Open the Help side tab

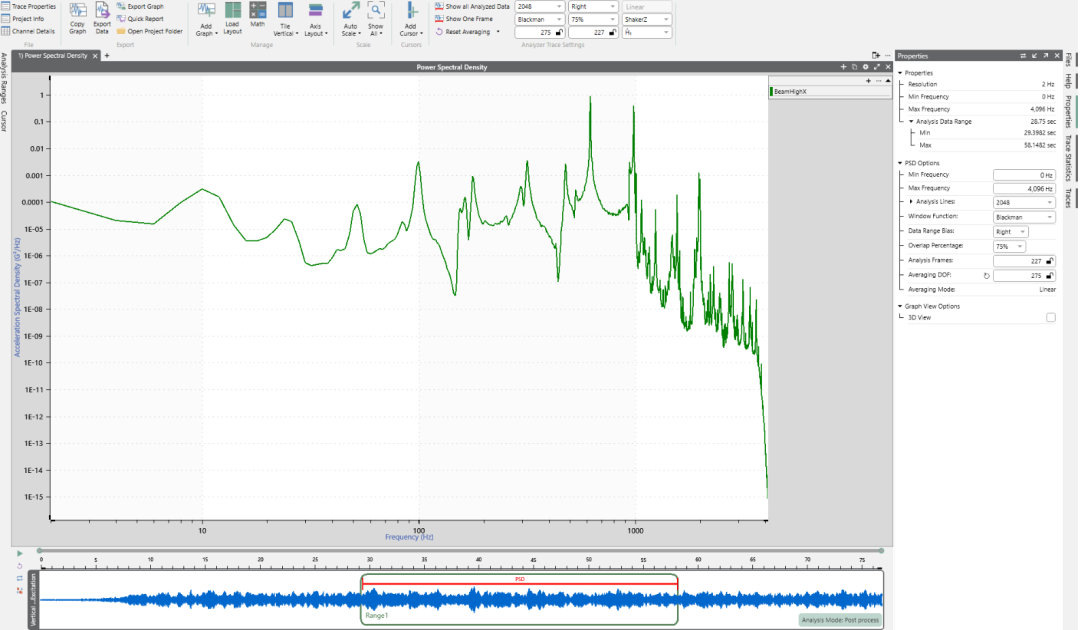[1068, 81]
